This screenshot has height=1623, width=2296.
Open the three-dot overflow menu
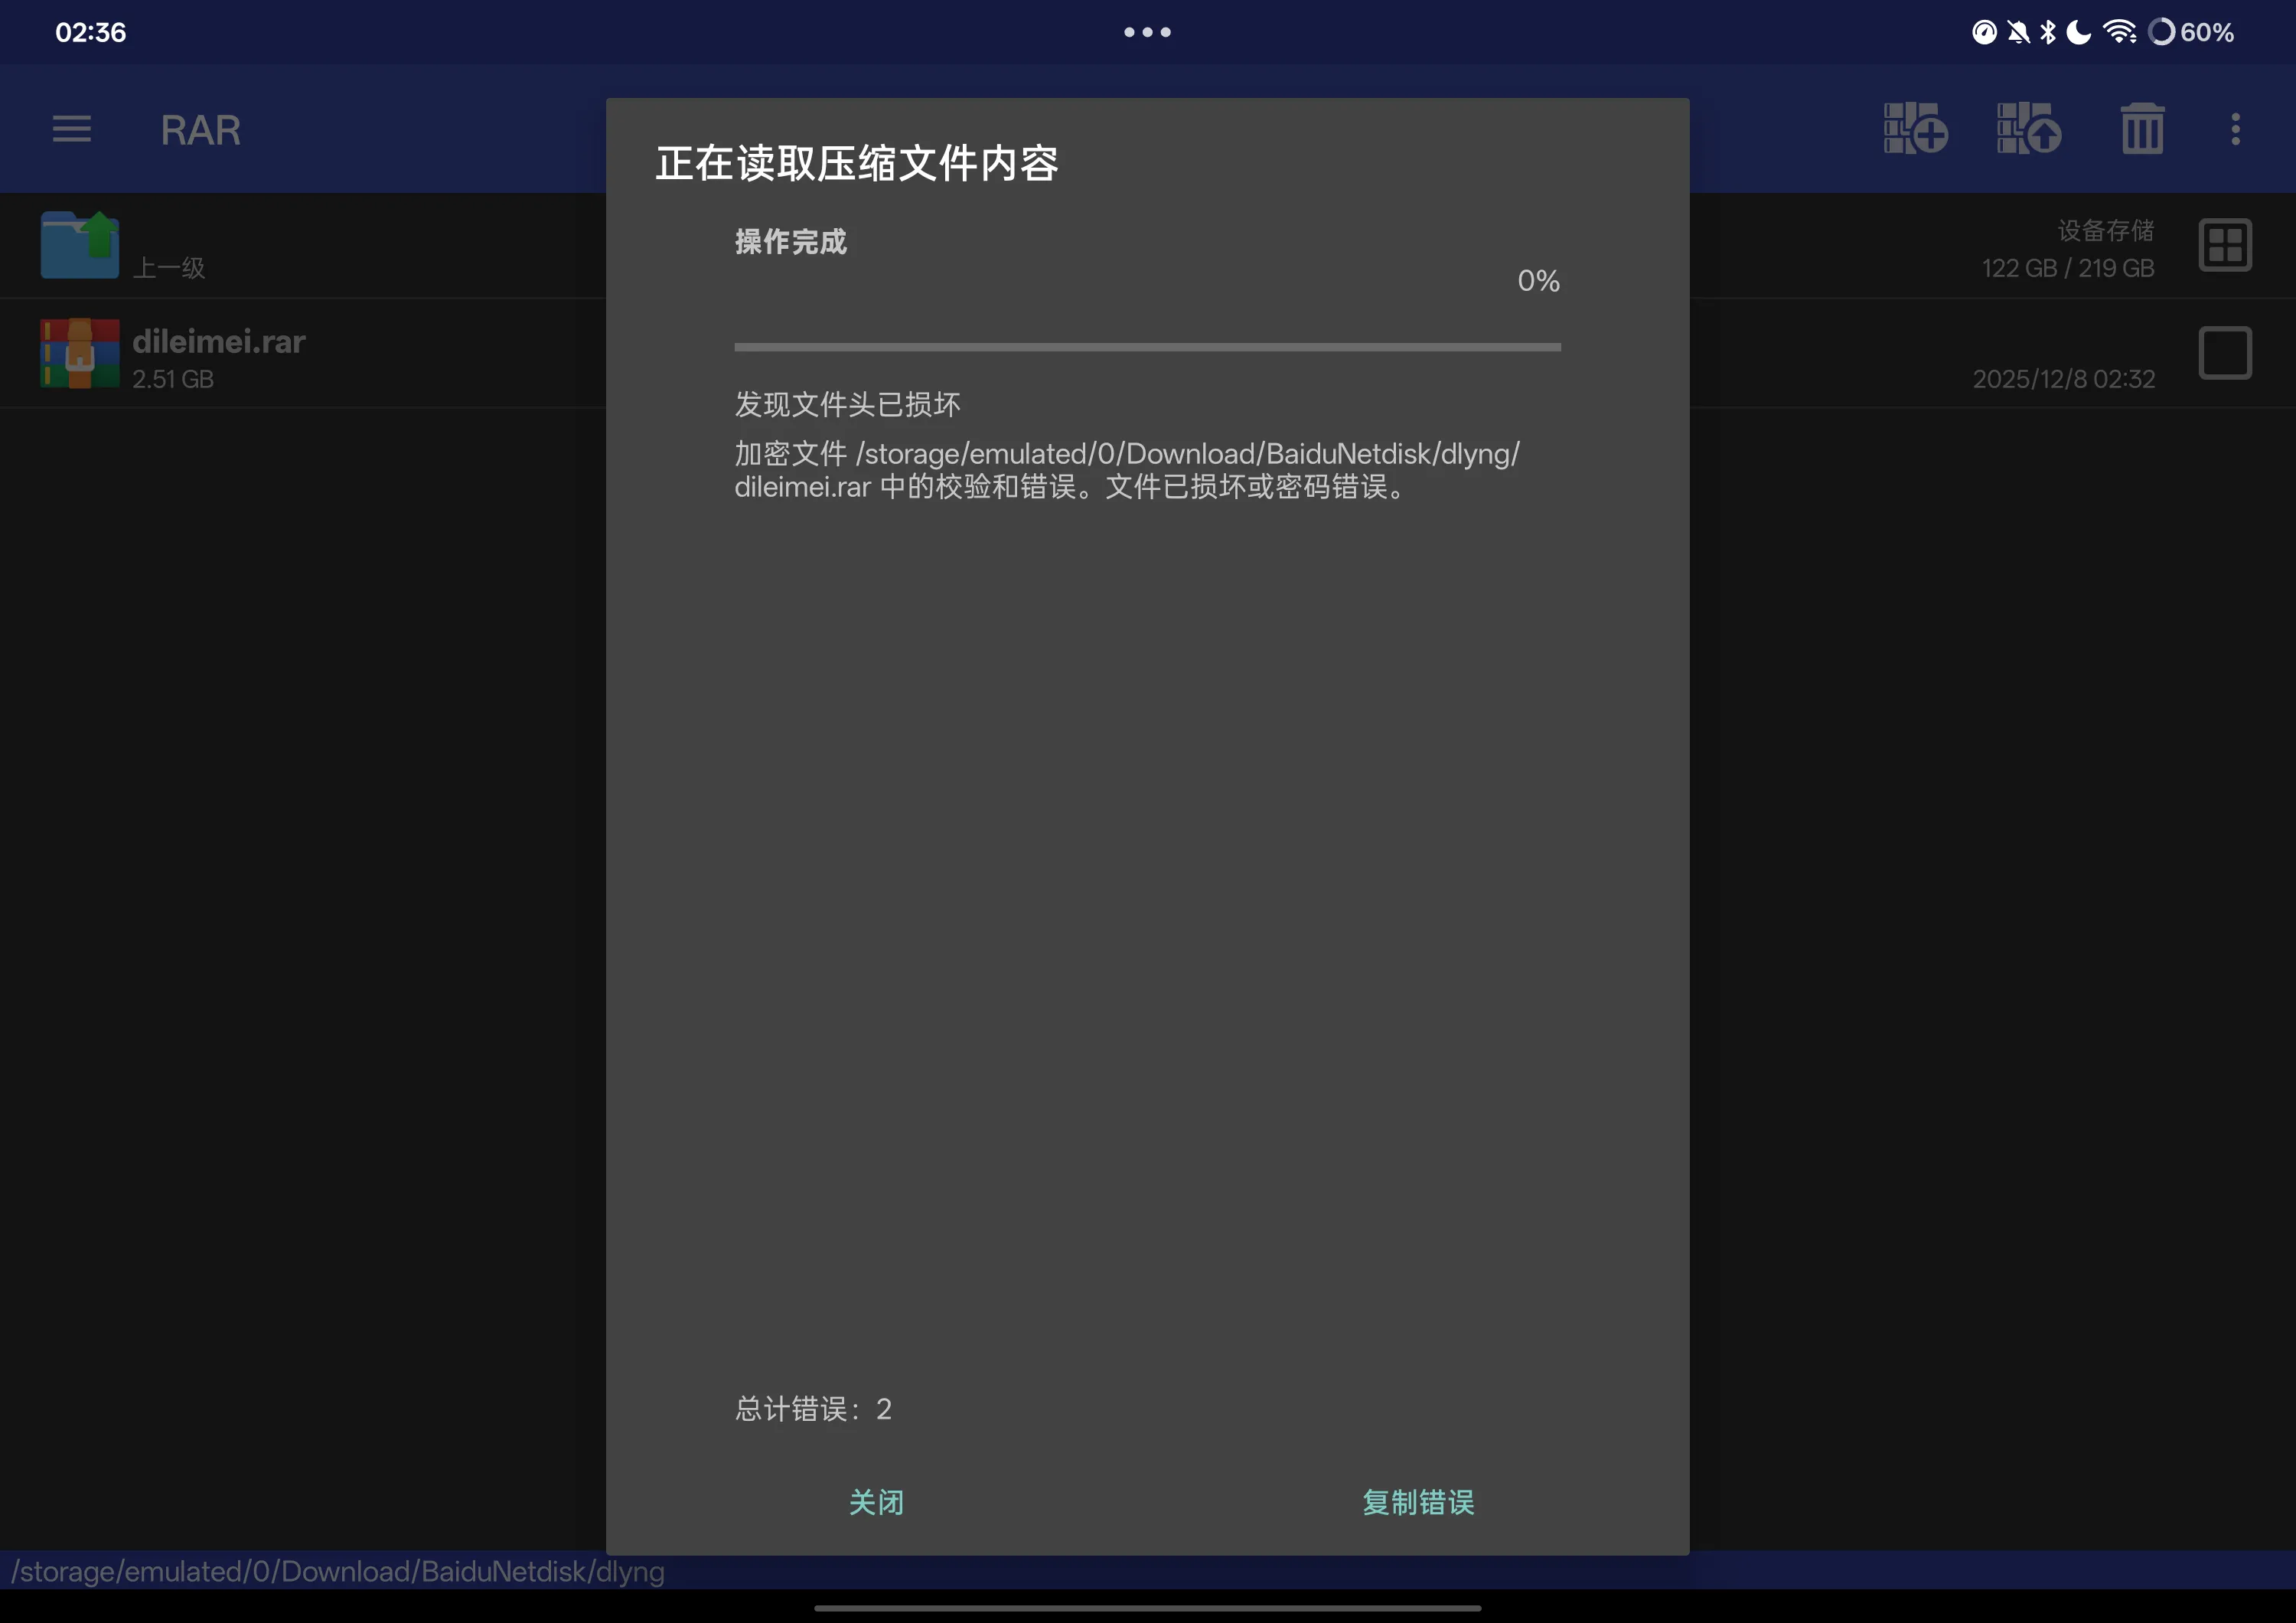click(x=2236, y=129)
